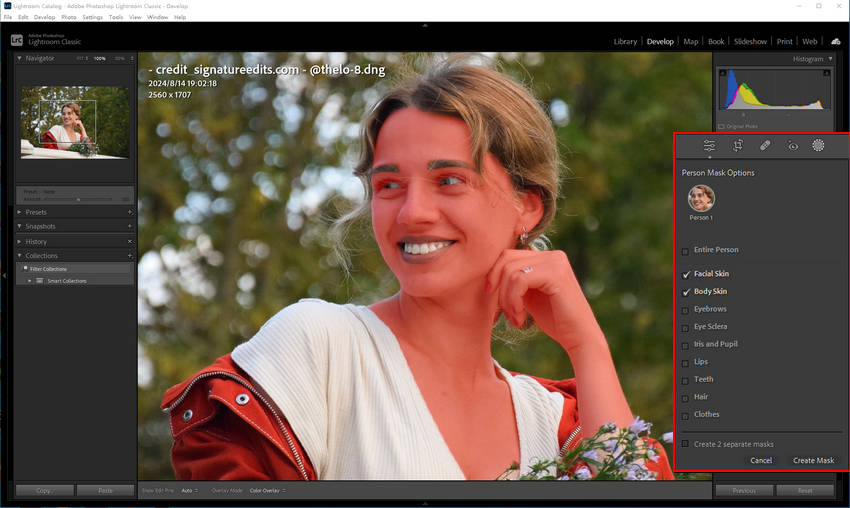Click the Paste settings button
The width and height of the screenshot is (850, 508).
pyautogui.click(x=105, y=490)
